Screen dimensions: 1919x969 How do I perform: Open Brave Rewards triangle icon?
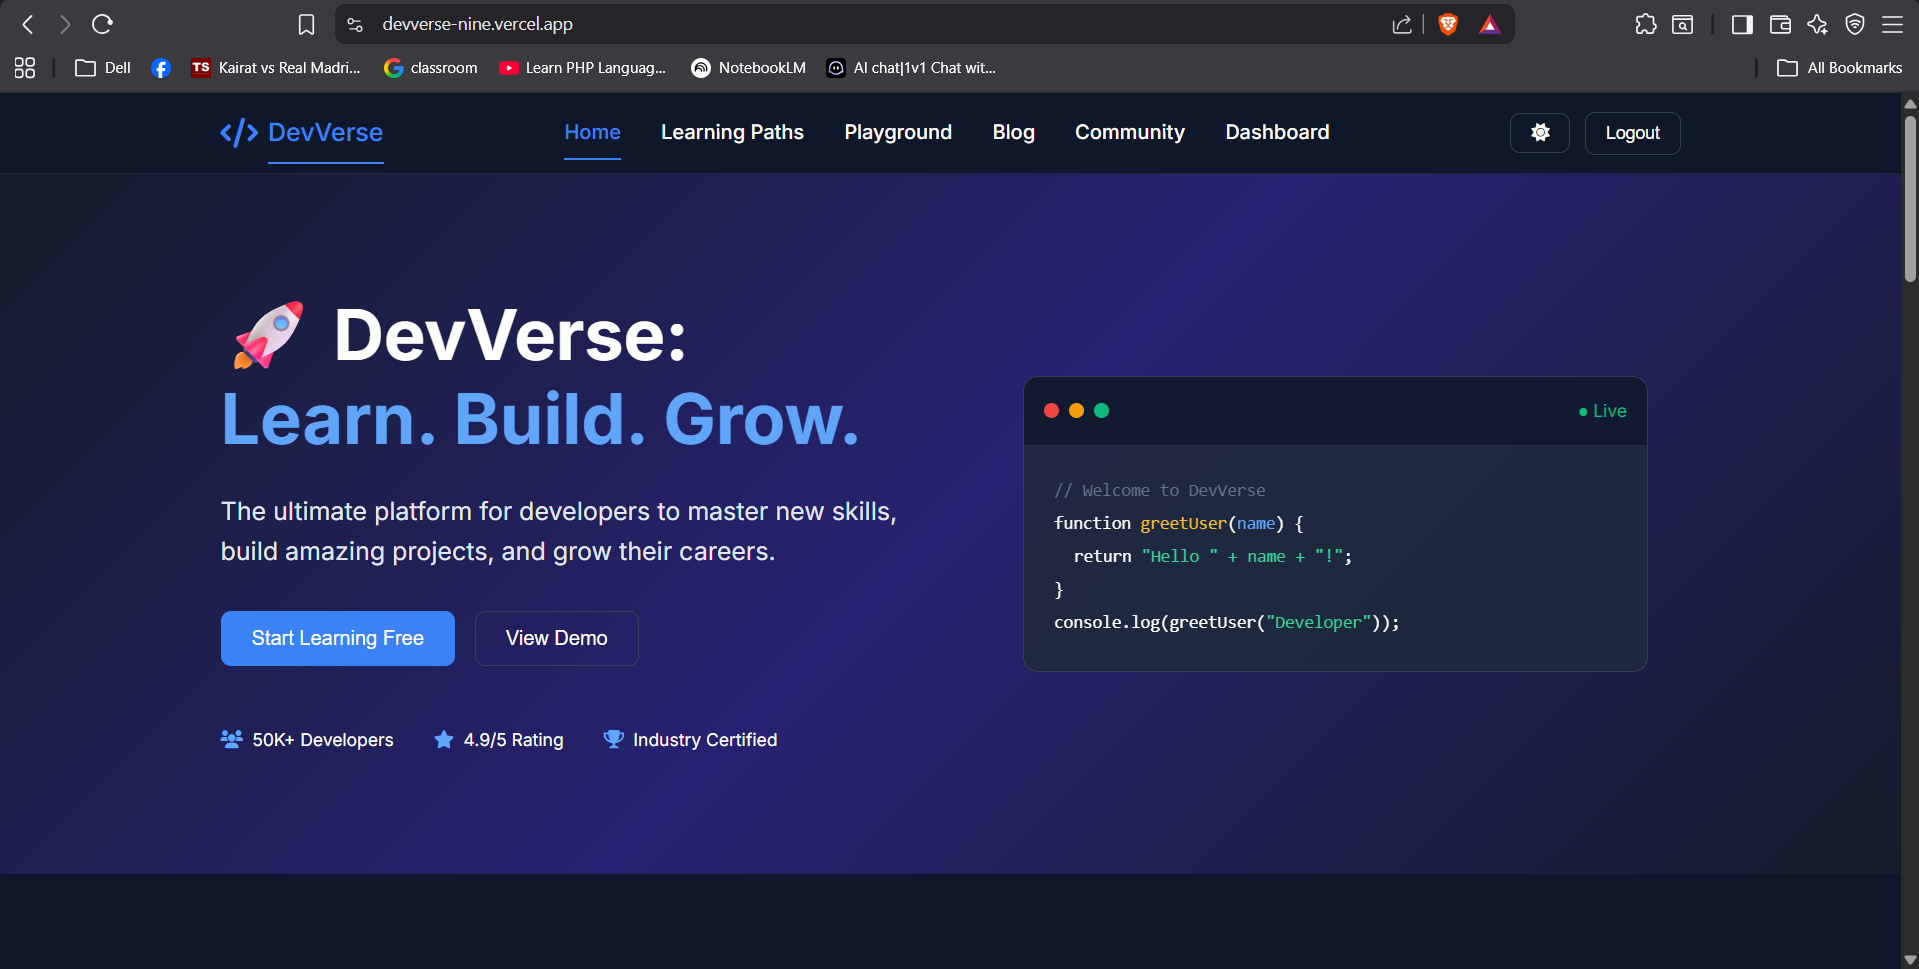click(x=1489, y=23)
